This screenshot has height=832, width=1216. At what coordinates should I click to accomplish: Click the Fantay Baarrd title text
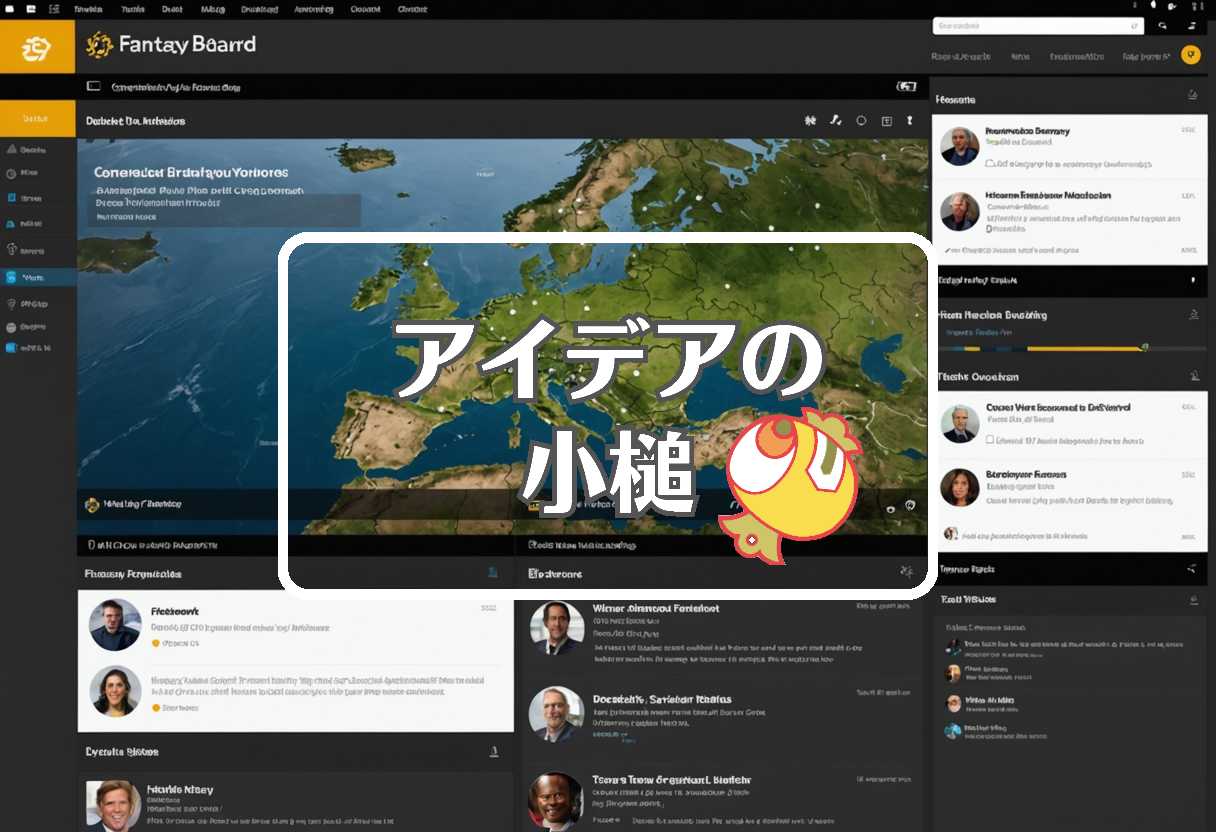[187, 44]
